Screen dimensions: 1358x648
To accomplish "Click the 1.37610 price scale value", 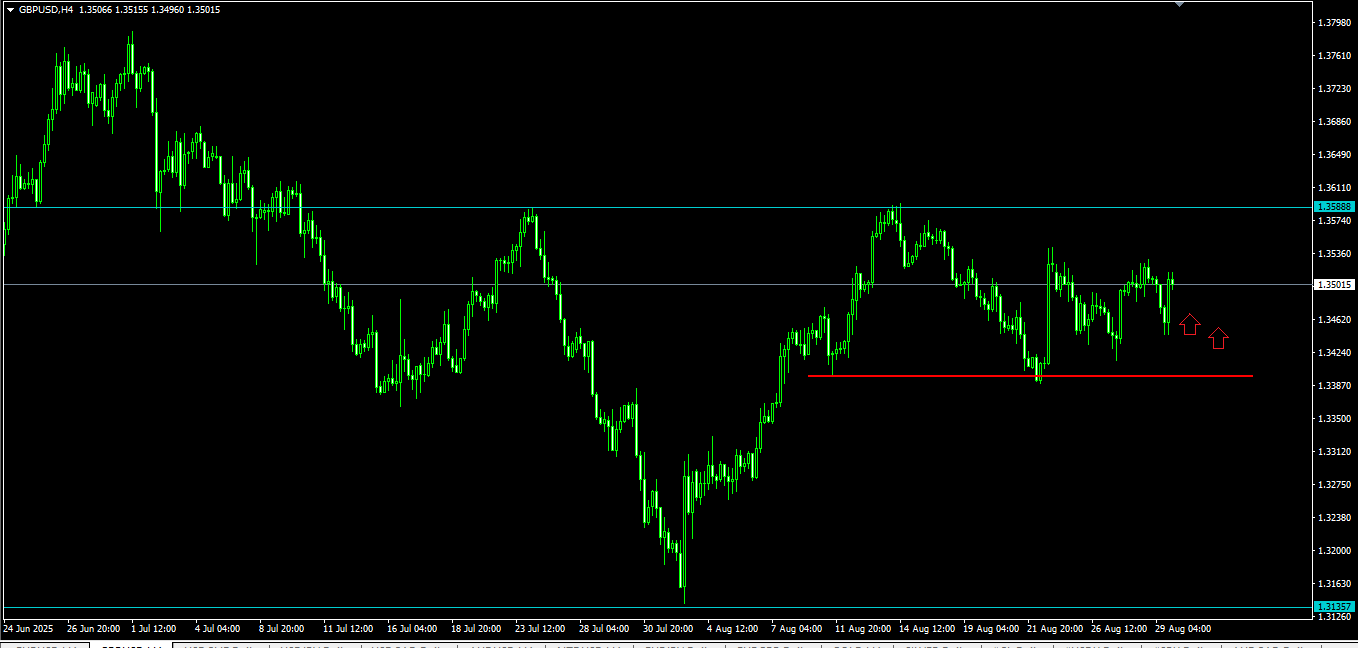I will click(1336, 56).
